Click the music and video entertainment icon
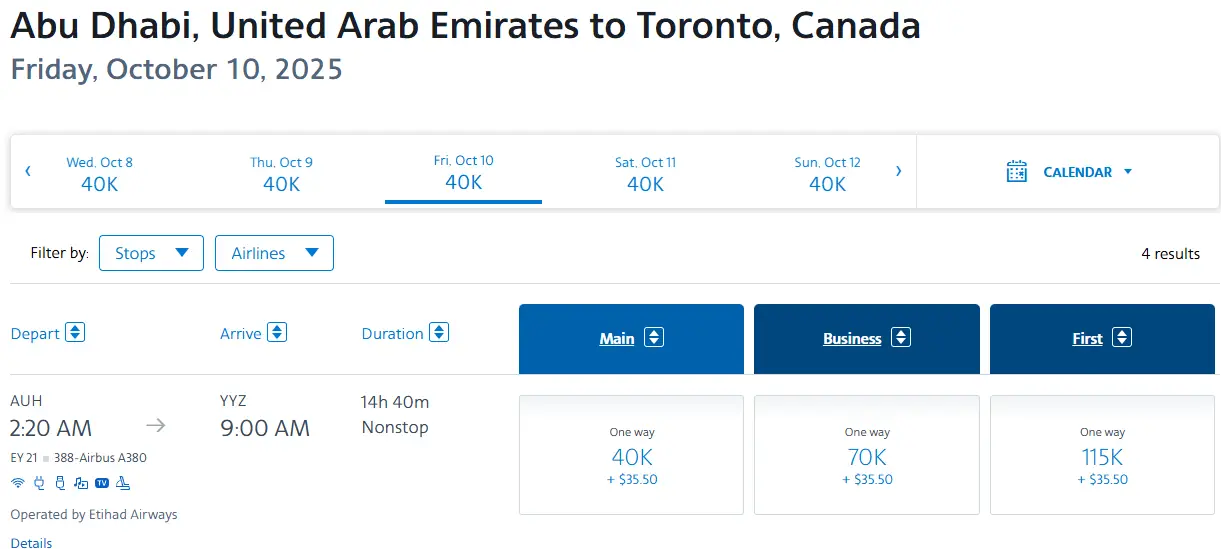1221x549 pixels. coord(81,483)
